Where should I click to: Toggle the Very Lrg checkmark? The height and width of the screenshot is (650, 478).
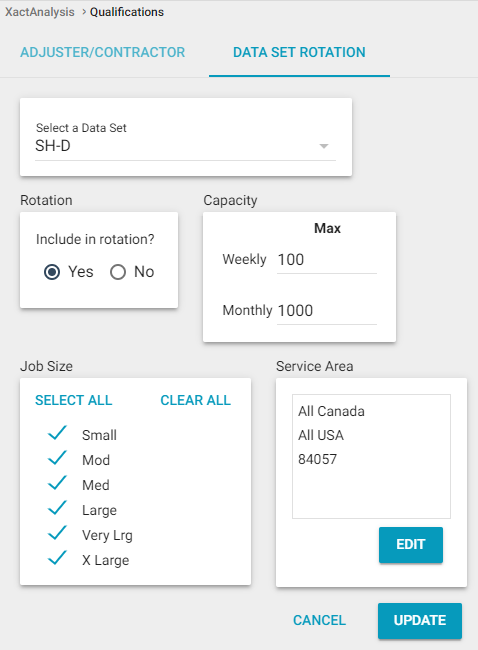point(57,533)
